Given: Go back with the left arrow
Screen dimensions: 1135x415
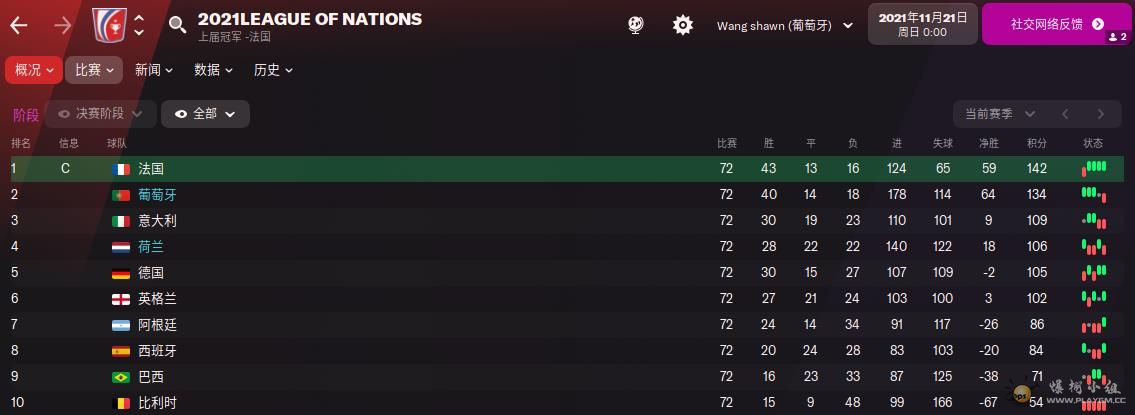Looking at the screenshot, I should click(x=19, y=25).
